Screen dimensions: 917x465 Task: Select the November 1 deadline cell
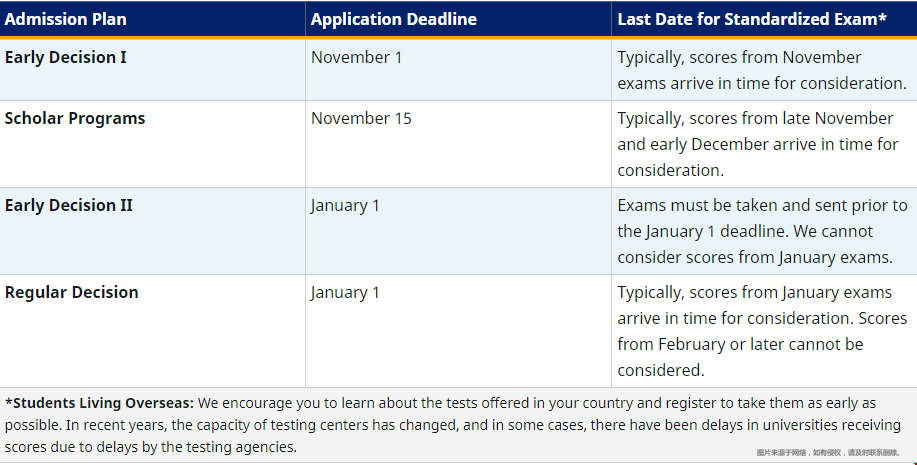pos(356,57)
